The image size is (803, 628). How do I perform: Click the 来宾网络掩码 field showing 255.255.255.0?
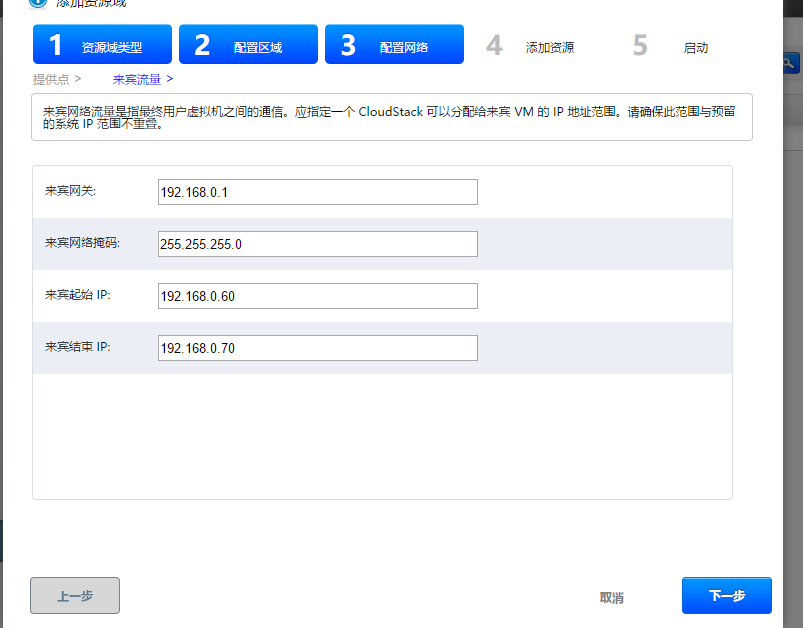(x=317, y=244)
